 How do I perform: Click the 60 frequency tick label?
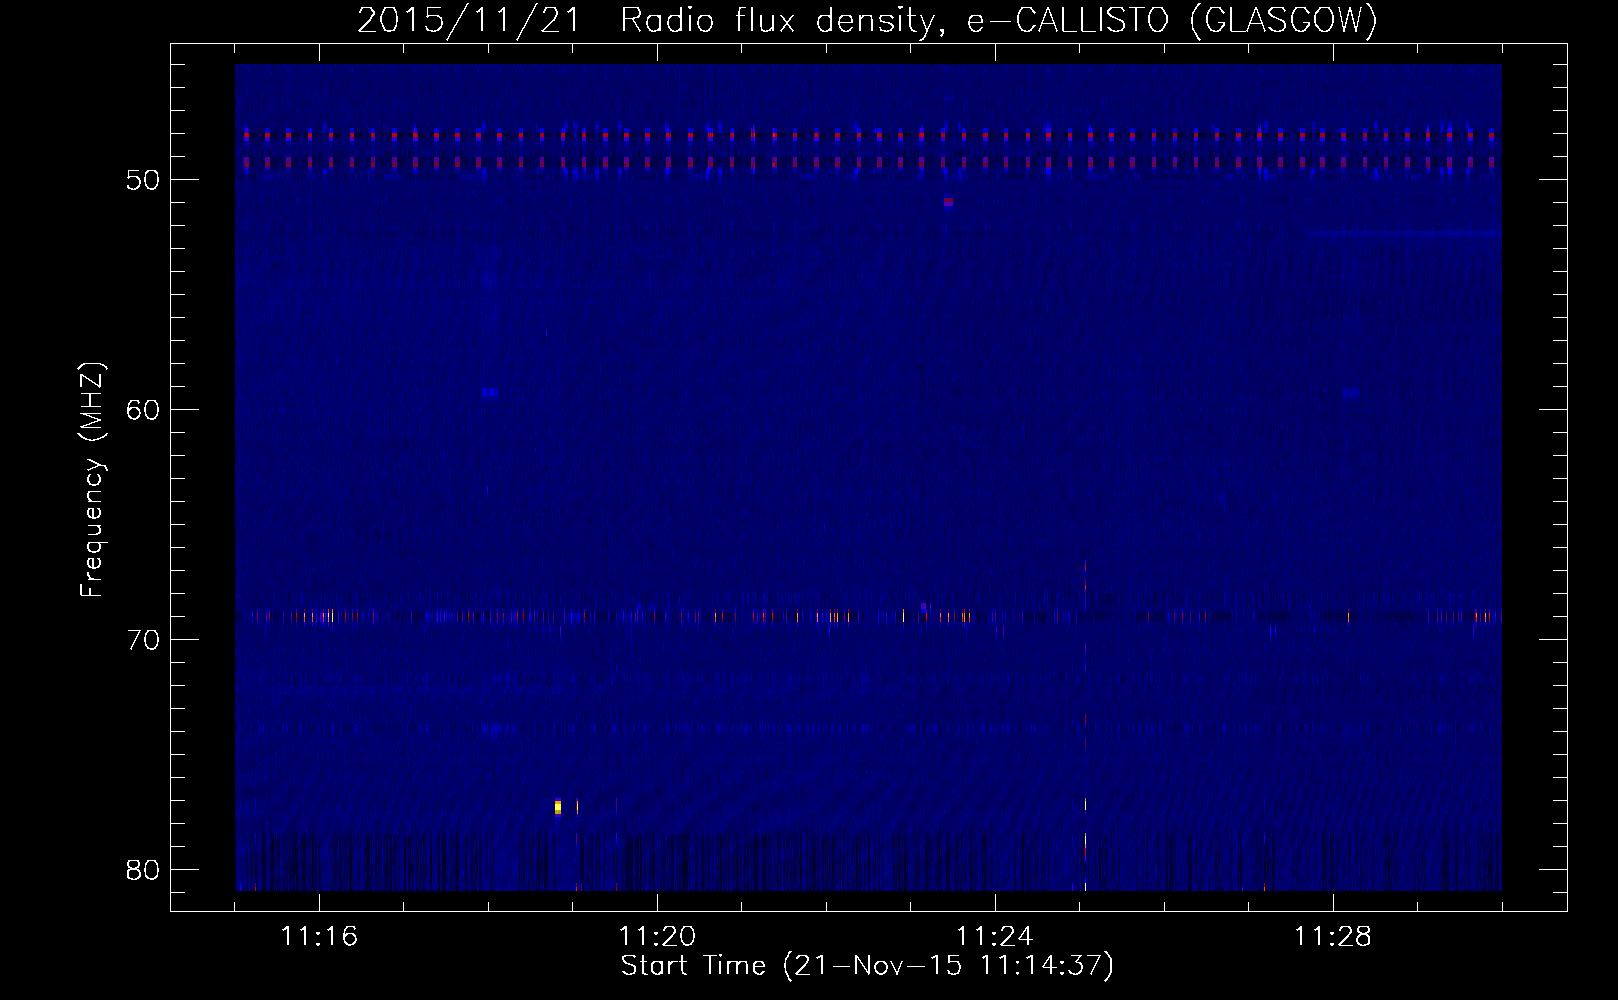pos(144,410)
